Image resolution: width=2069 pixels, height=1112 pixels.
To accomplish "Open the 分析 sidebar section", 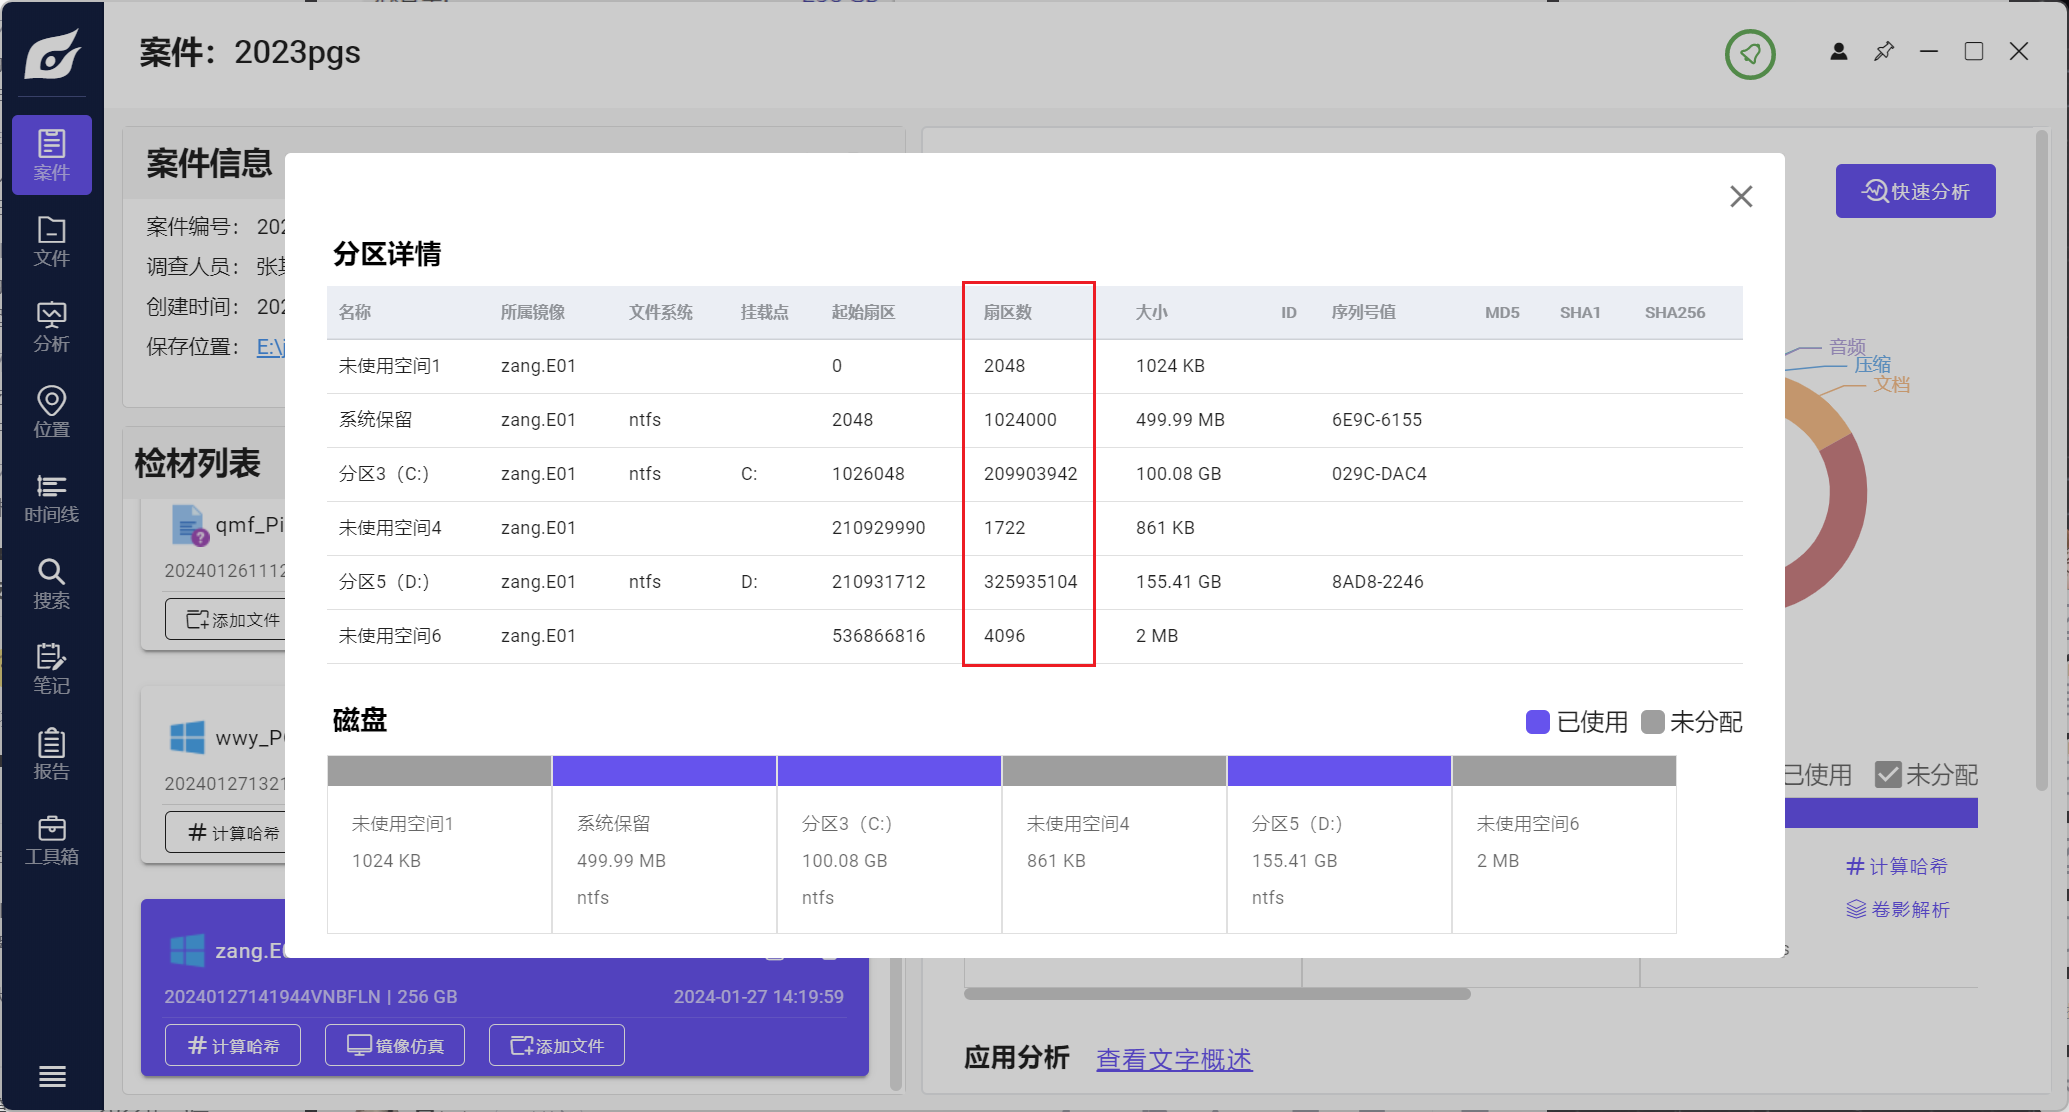I will pos(52,327).
